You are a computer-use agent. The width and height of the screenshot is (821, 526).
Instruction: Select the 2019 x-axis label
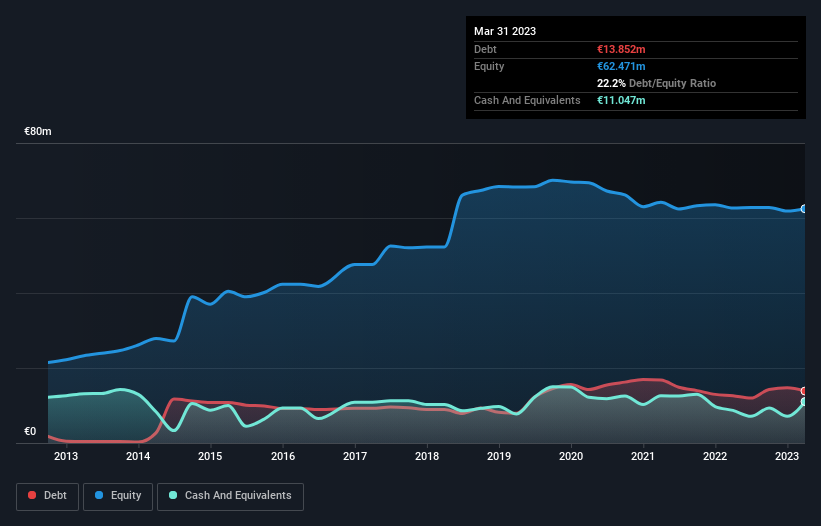tap(499, 456)
